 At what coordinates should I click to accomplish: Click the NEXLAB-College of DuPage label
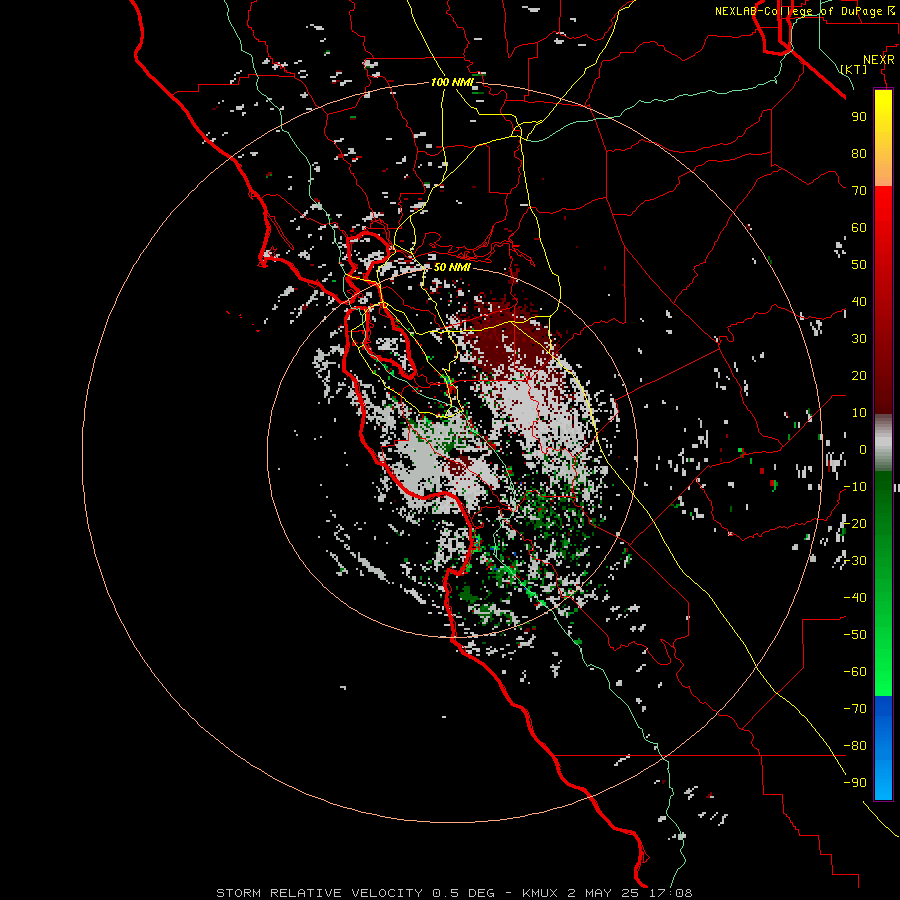[798, 11]
